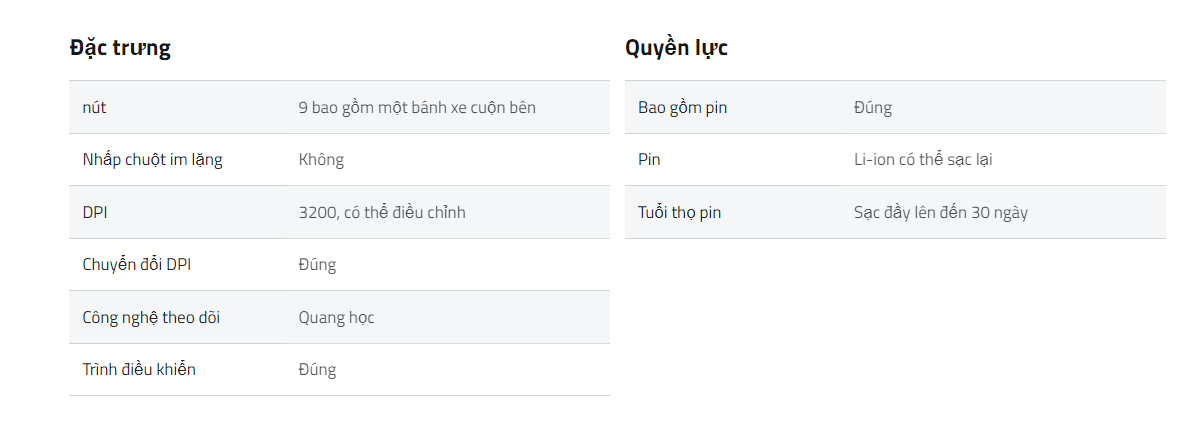
Task: Click the Đúng value beside Bao gồm pin
Action: 873,107
